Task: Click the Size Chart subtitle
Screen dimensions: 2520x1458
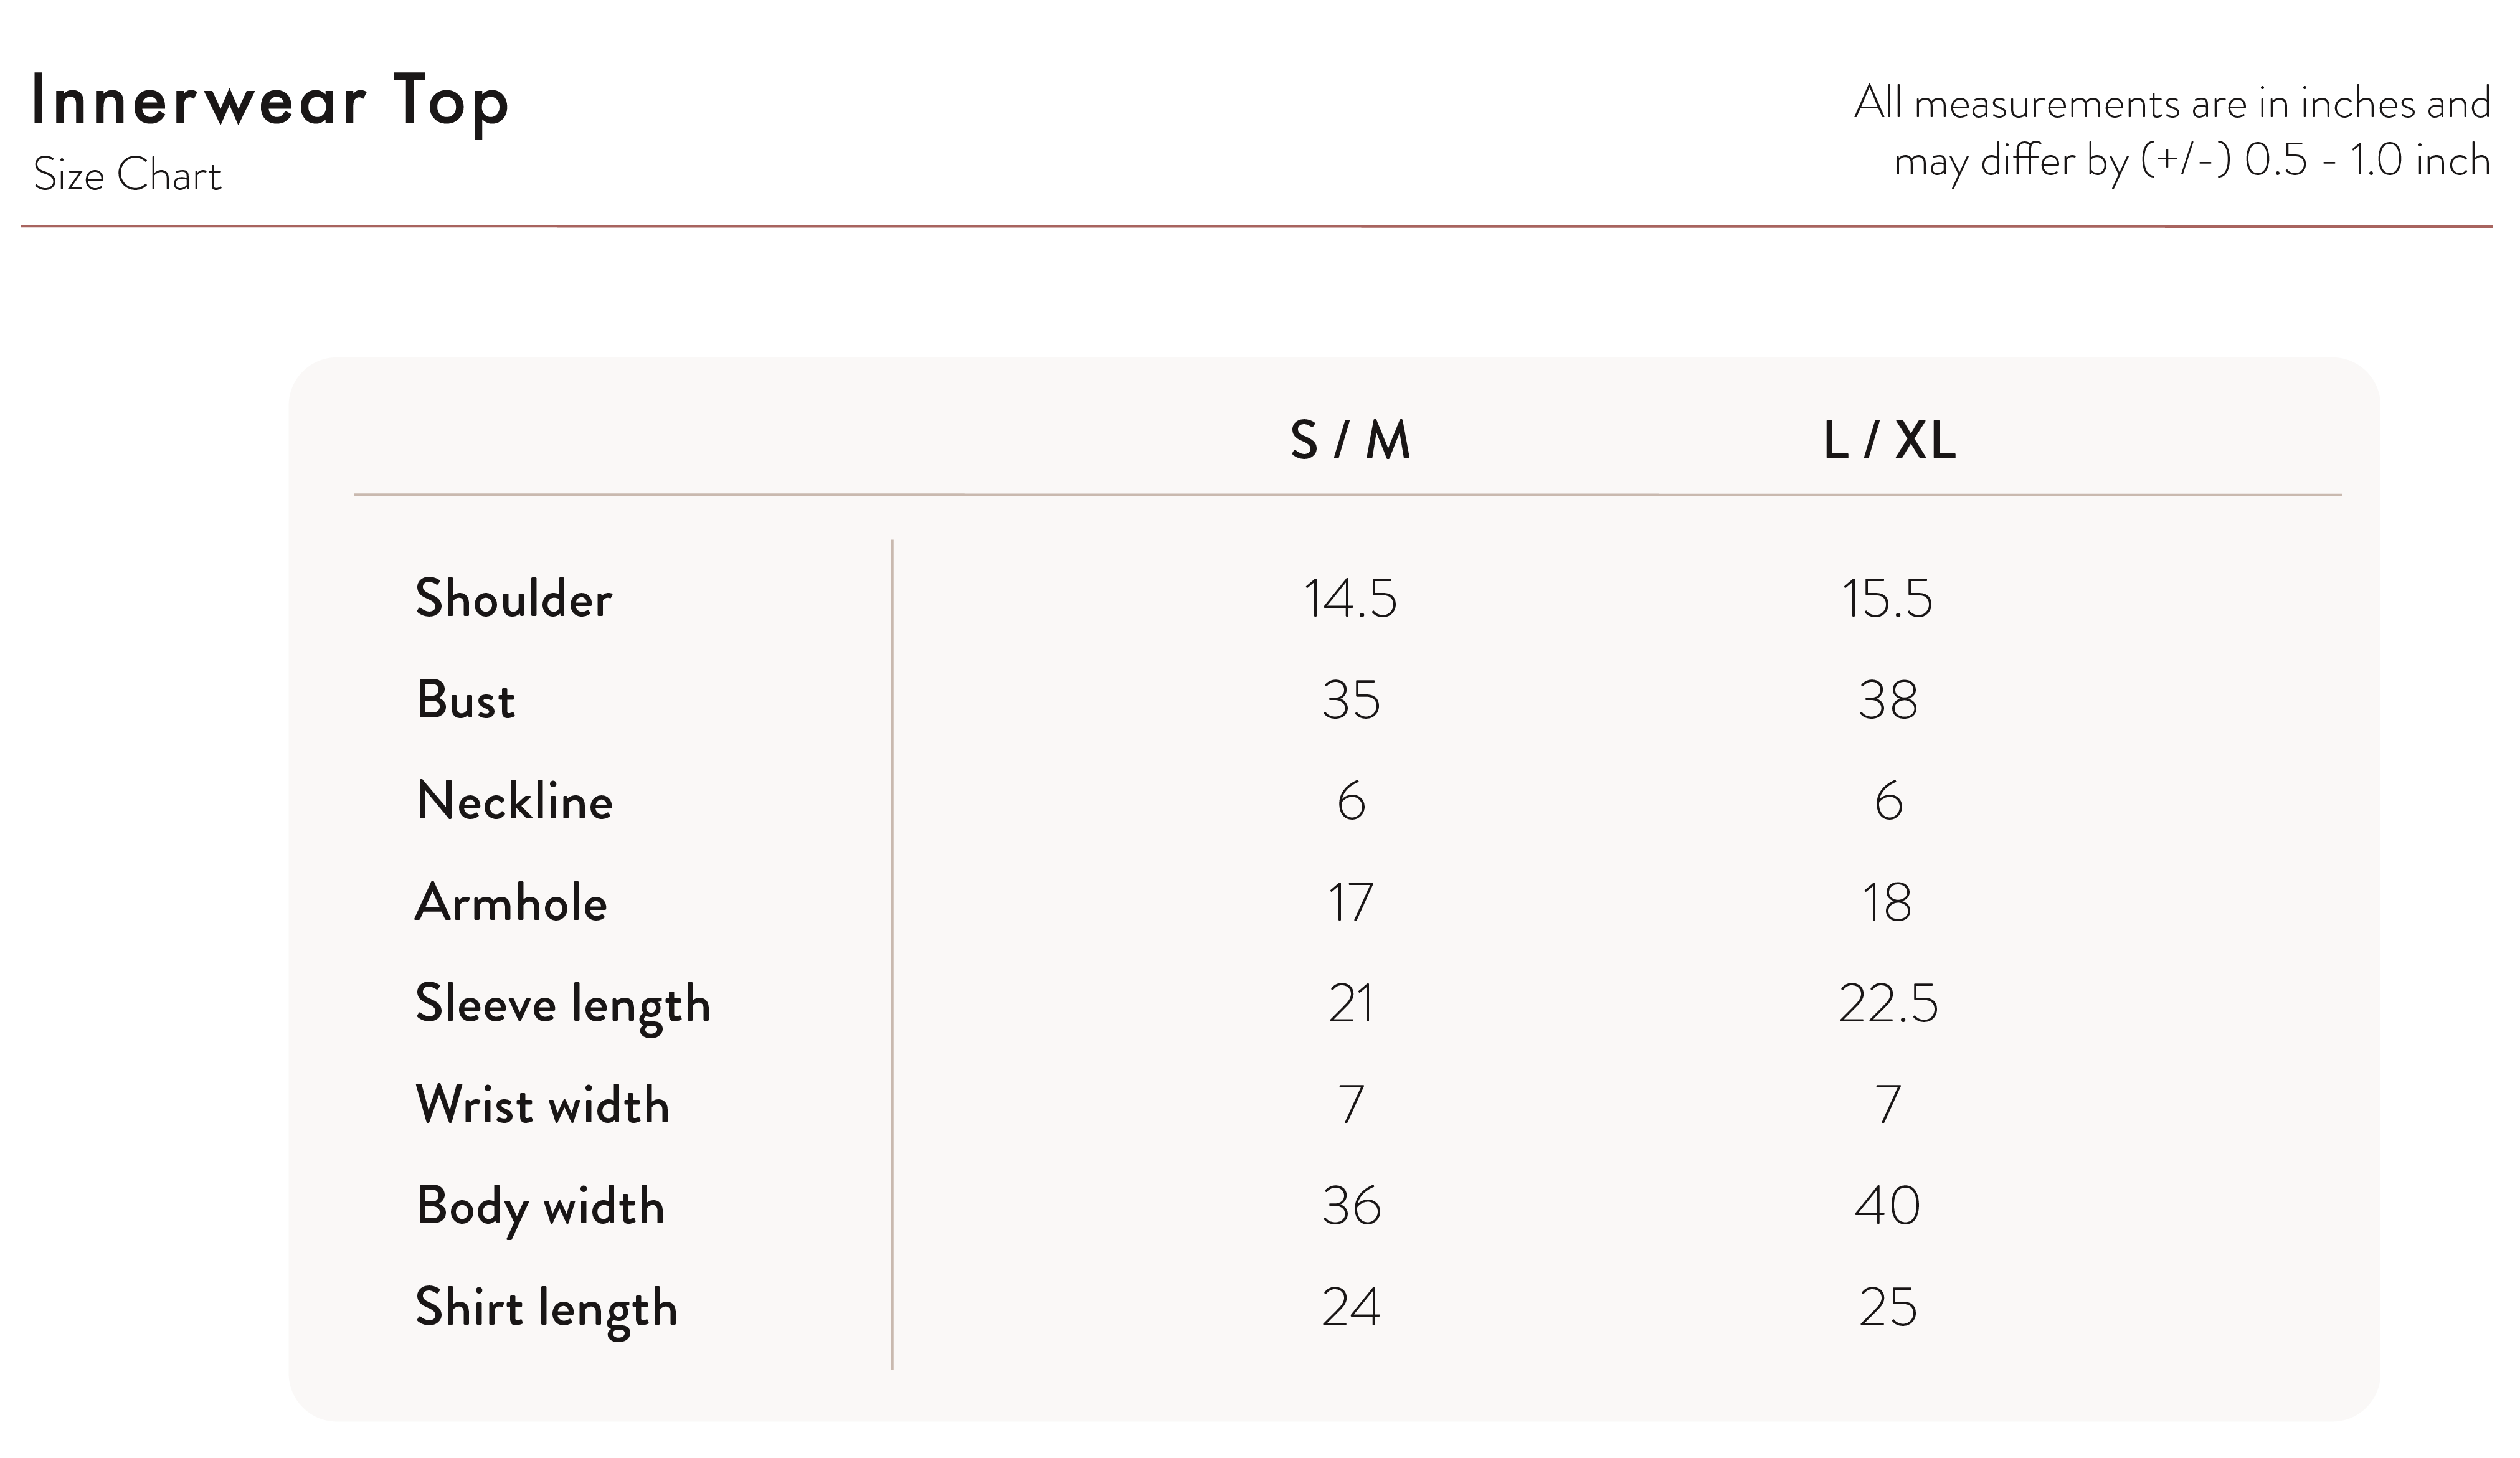Action: click(127, 176)
